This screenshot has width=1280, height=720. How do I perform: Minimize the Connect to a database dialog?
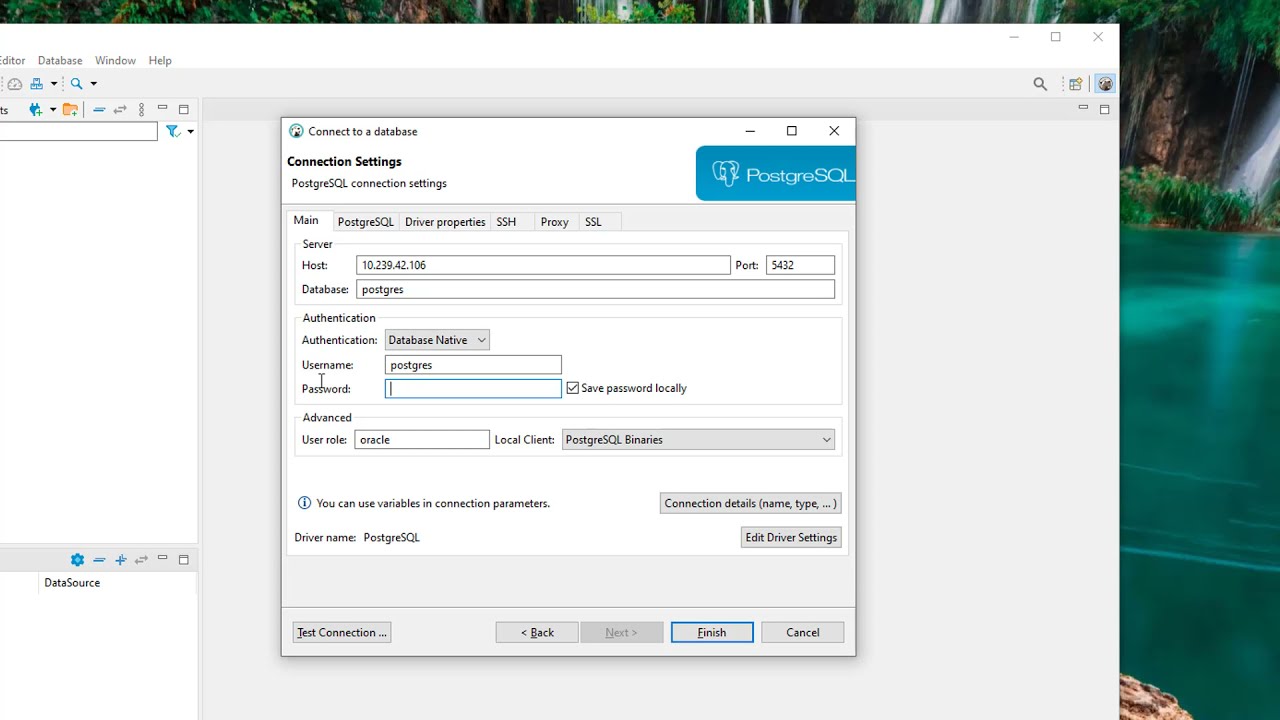[x=751, y=131]
